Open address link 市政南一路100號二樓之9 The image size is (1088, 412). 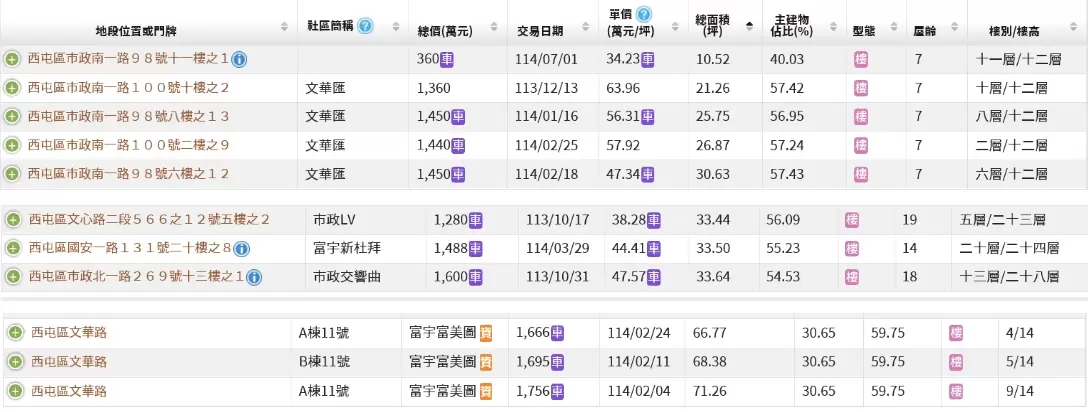[129, 146]
